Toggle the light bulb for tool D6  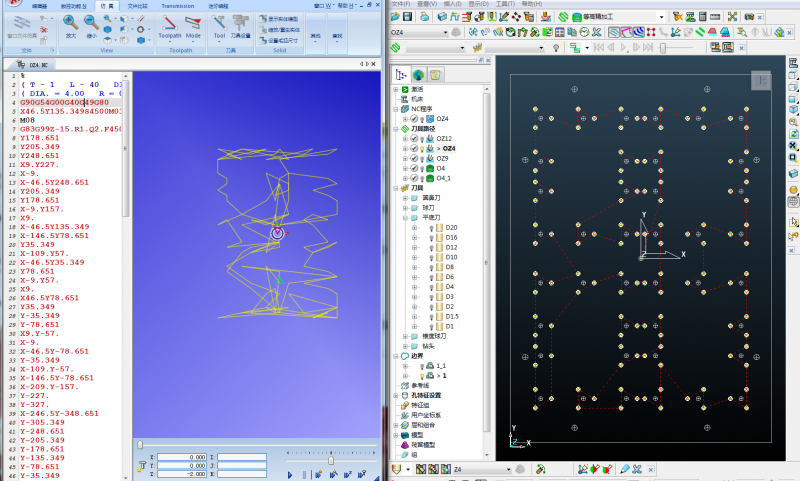pyautogui.click(x=431, y=277)
